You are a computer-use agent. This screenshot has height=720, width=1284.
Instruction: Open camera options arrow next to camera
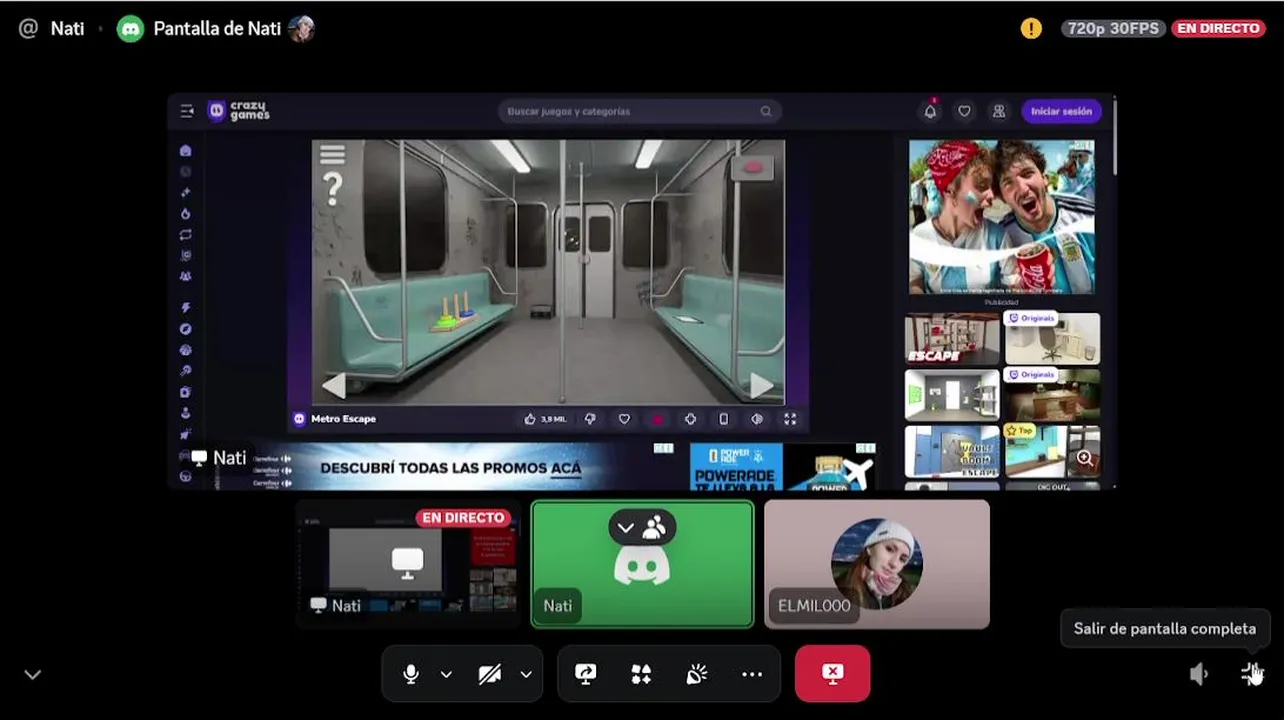coord(526,674)
